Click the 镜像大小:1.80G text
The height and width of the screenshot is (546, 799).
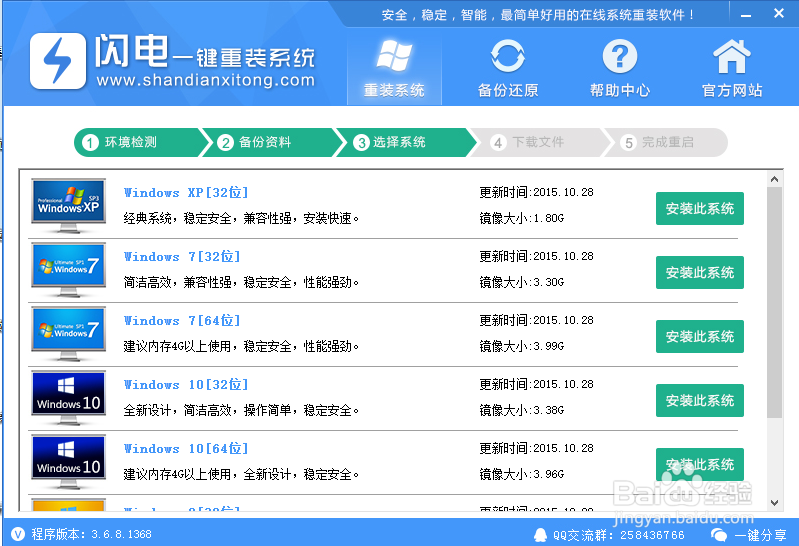coord(522,218)
